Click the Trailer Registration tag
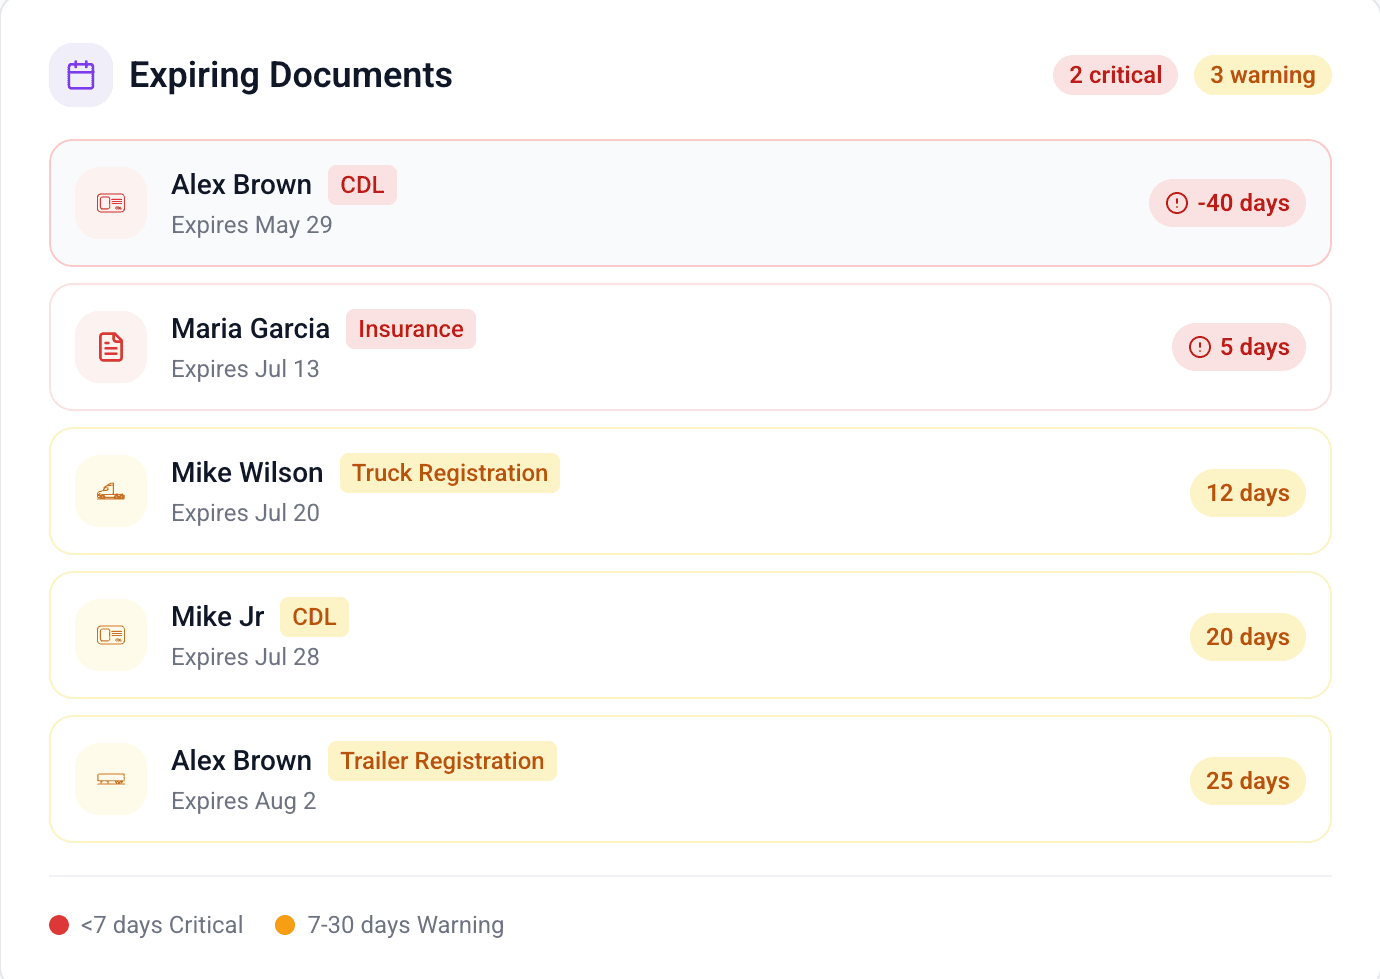 tap(442, 761)
